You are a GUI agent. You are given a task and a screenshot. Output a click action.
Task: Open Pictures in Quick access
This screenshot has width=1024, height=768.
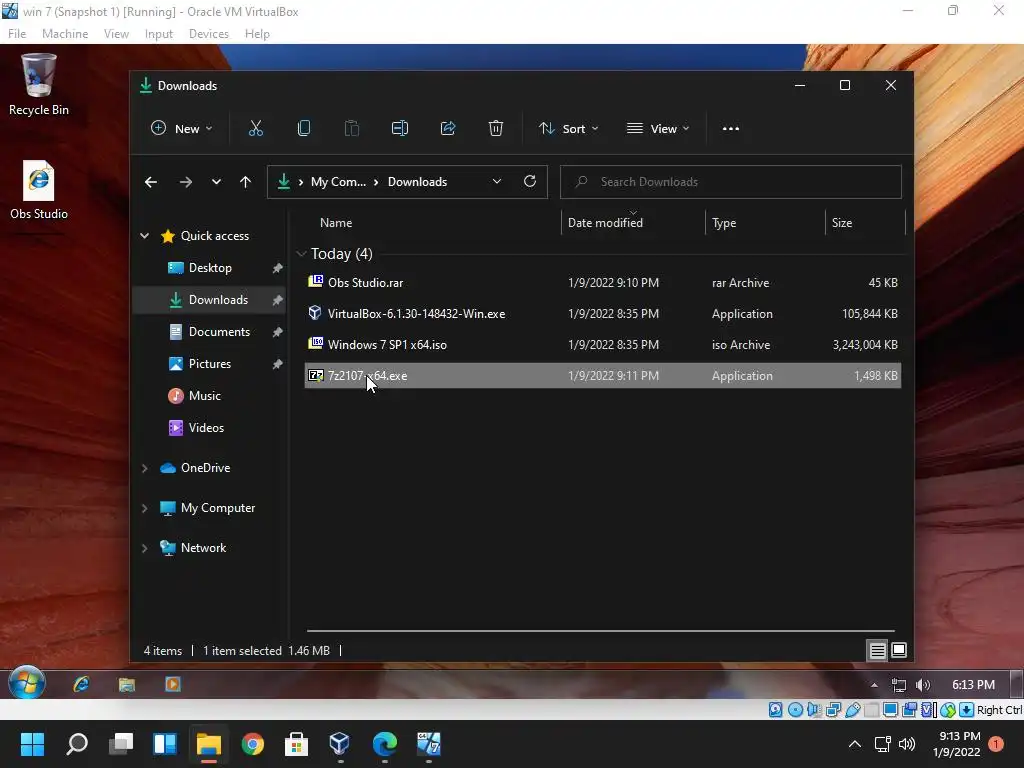pyautogui.click(x=210, y=364)
